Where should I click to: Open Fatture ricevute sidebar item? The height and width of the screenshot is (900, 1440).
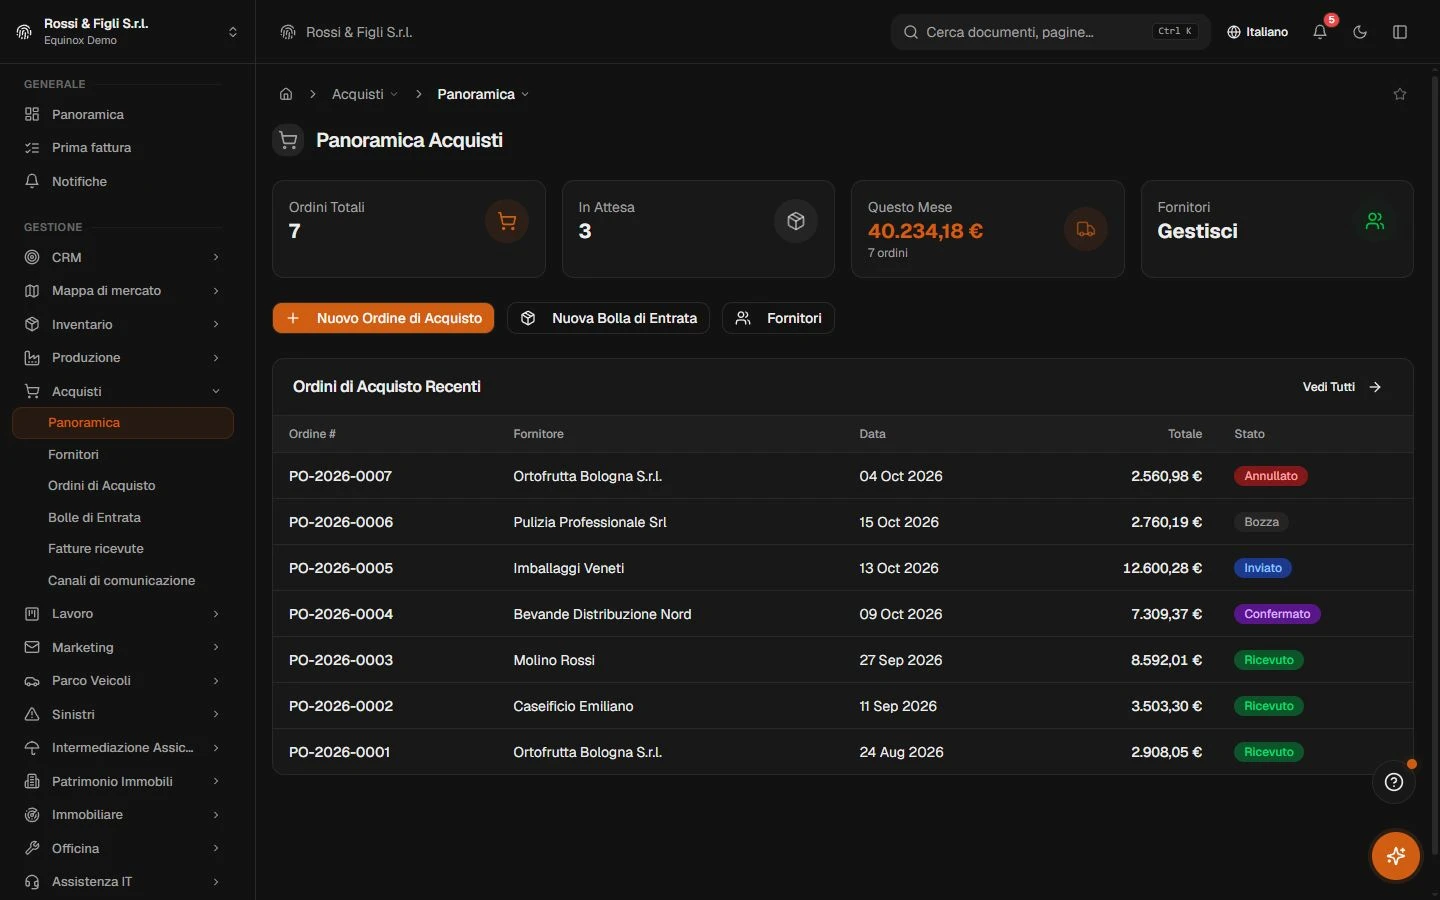tap(123, 549)
